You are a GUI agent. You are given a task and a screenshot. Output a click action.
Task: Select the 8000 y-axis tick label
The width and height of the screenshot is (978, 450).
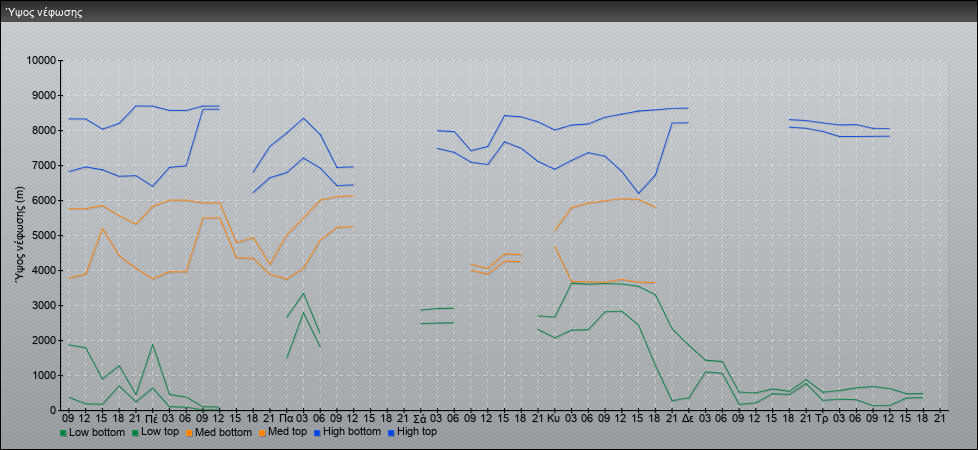tap(44, 130)
